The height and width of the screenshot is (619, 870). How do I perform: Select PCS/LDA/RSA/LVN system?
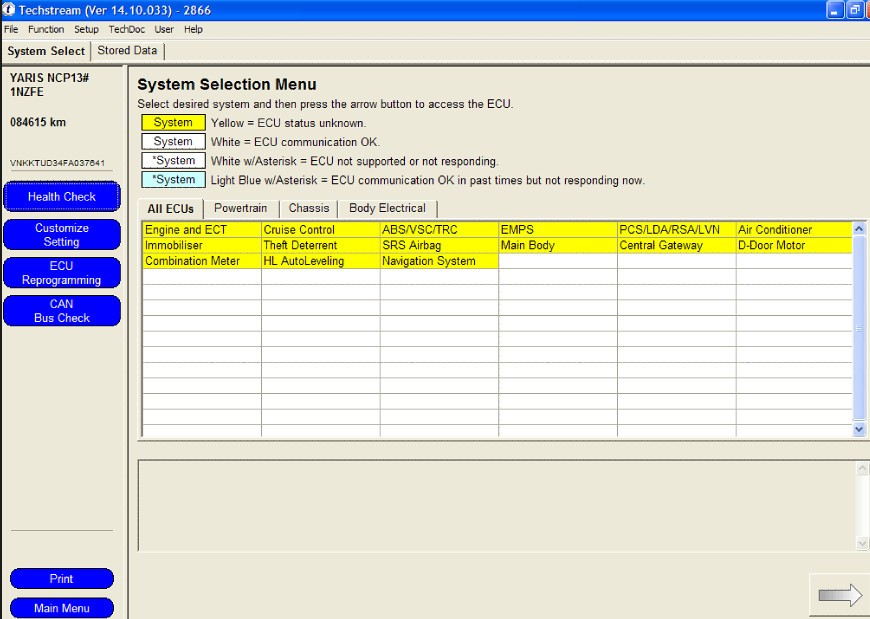click(677, 230)
